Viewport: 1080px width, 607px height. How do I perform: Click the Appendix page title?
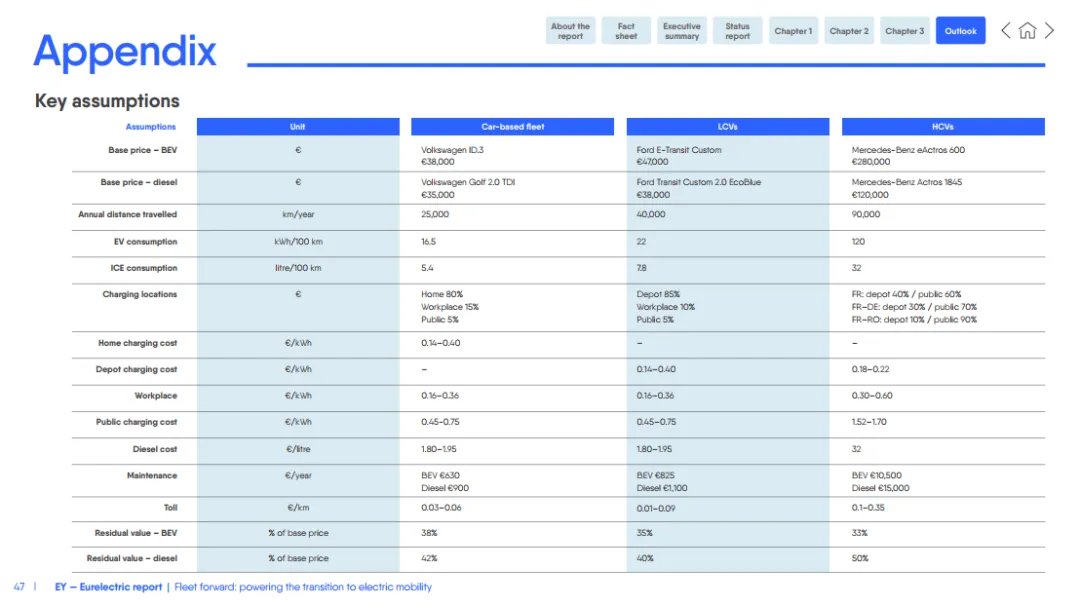pyautogui.click(x=125, y=51)
